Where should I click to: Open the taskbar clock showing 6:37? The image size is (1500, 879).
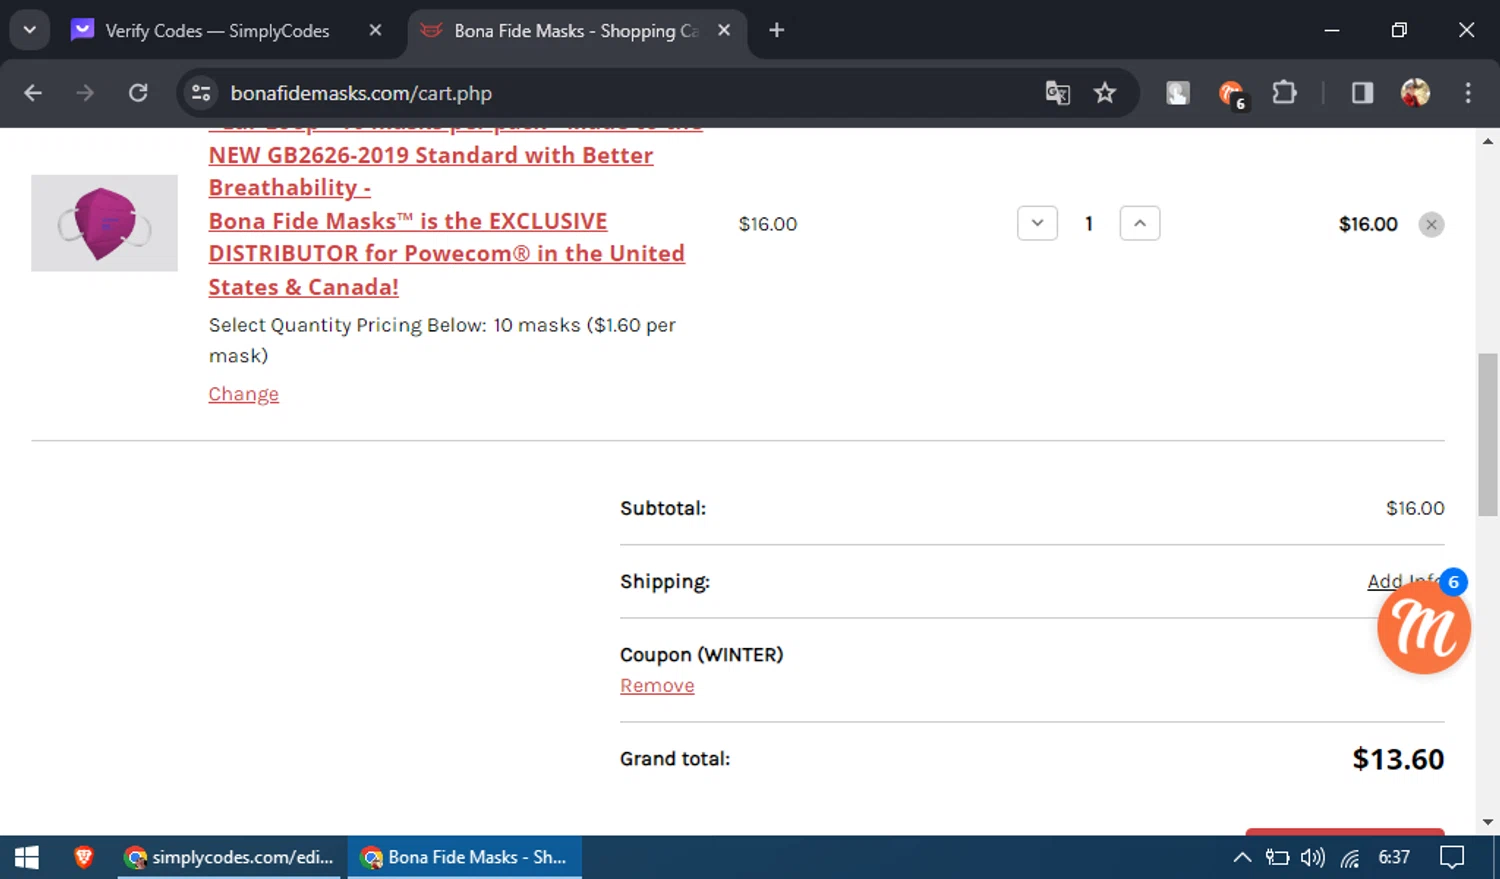1394,857
